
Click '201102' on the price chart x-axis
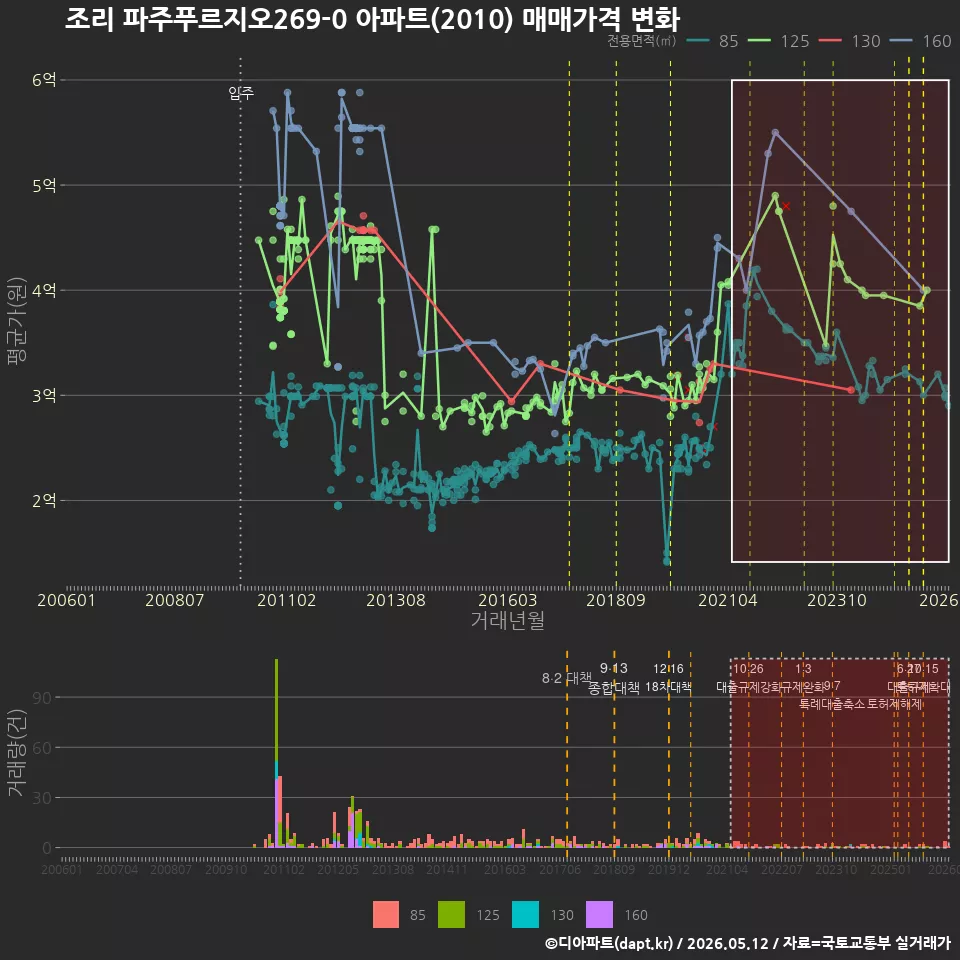pos(287,600)
